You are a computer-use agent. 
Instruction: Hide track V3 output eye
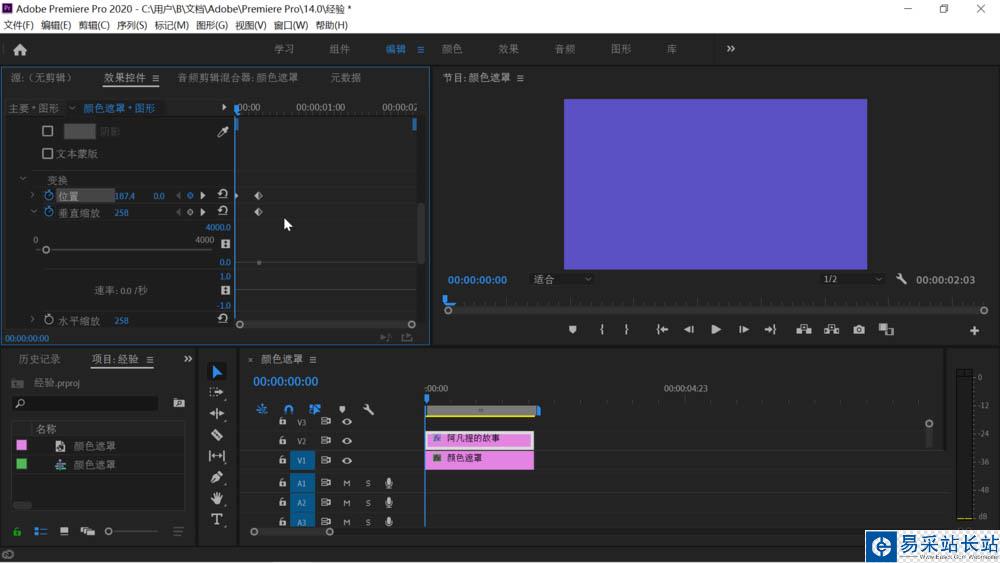point(347,421)
